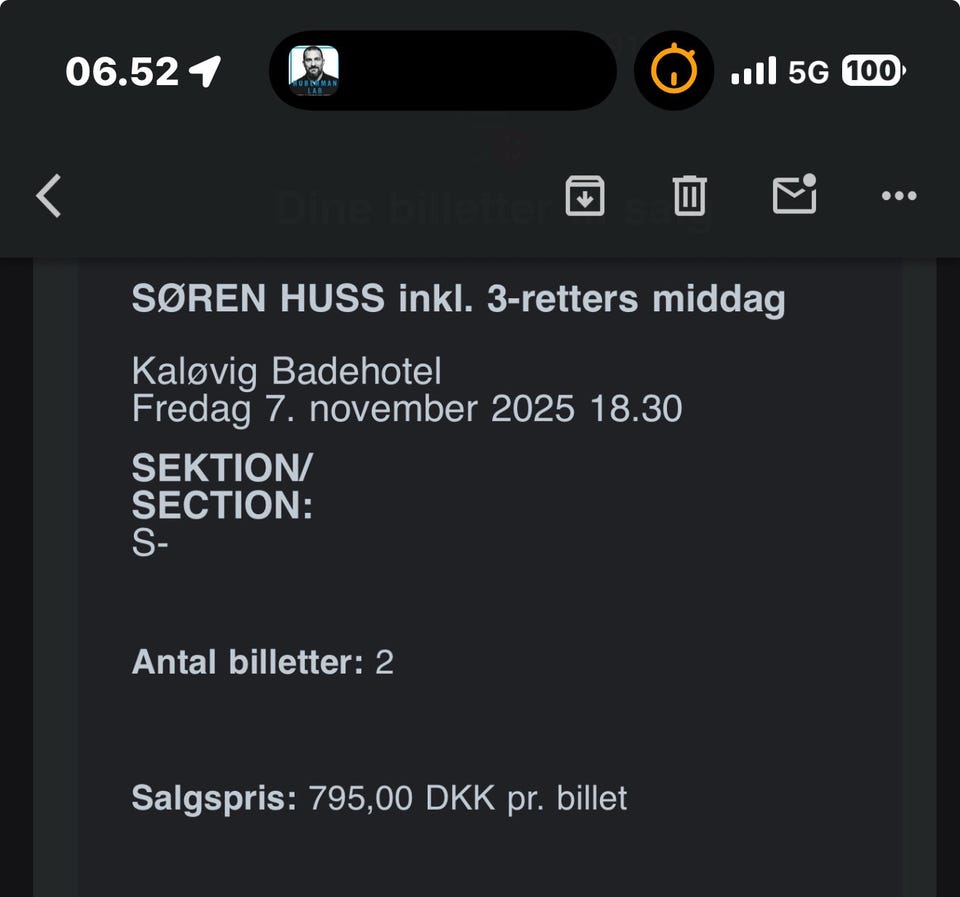
Task: Tap the SØREN HUSS event title
Action: pyautogui.click(x=458, y=299)
